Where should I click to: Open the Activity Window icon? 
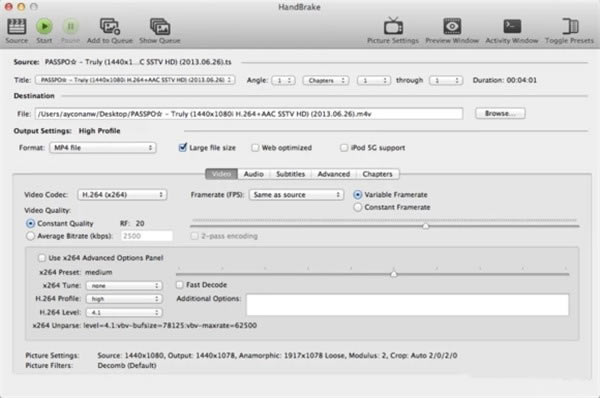512,26
